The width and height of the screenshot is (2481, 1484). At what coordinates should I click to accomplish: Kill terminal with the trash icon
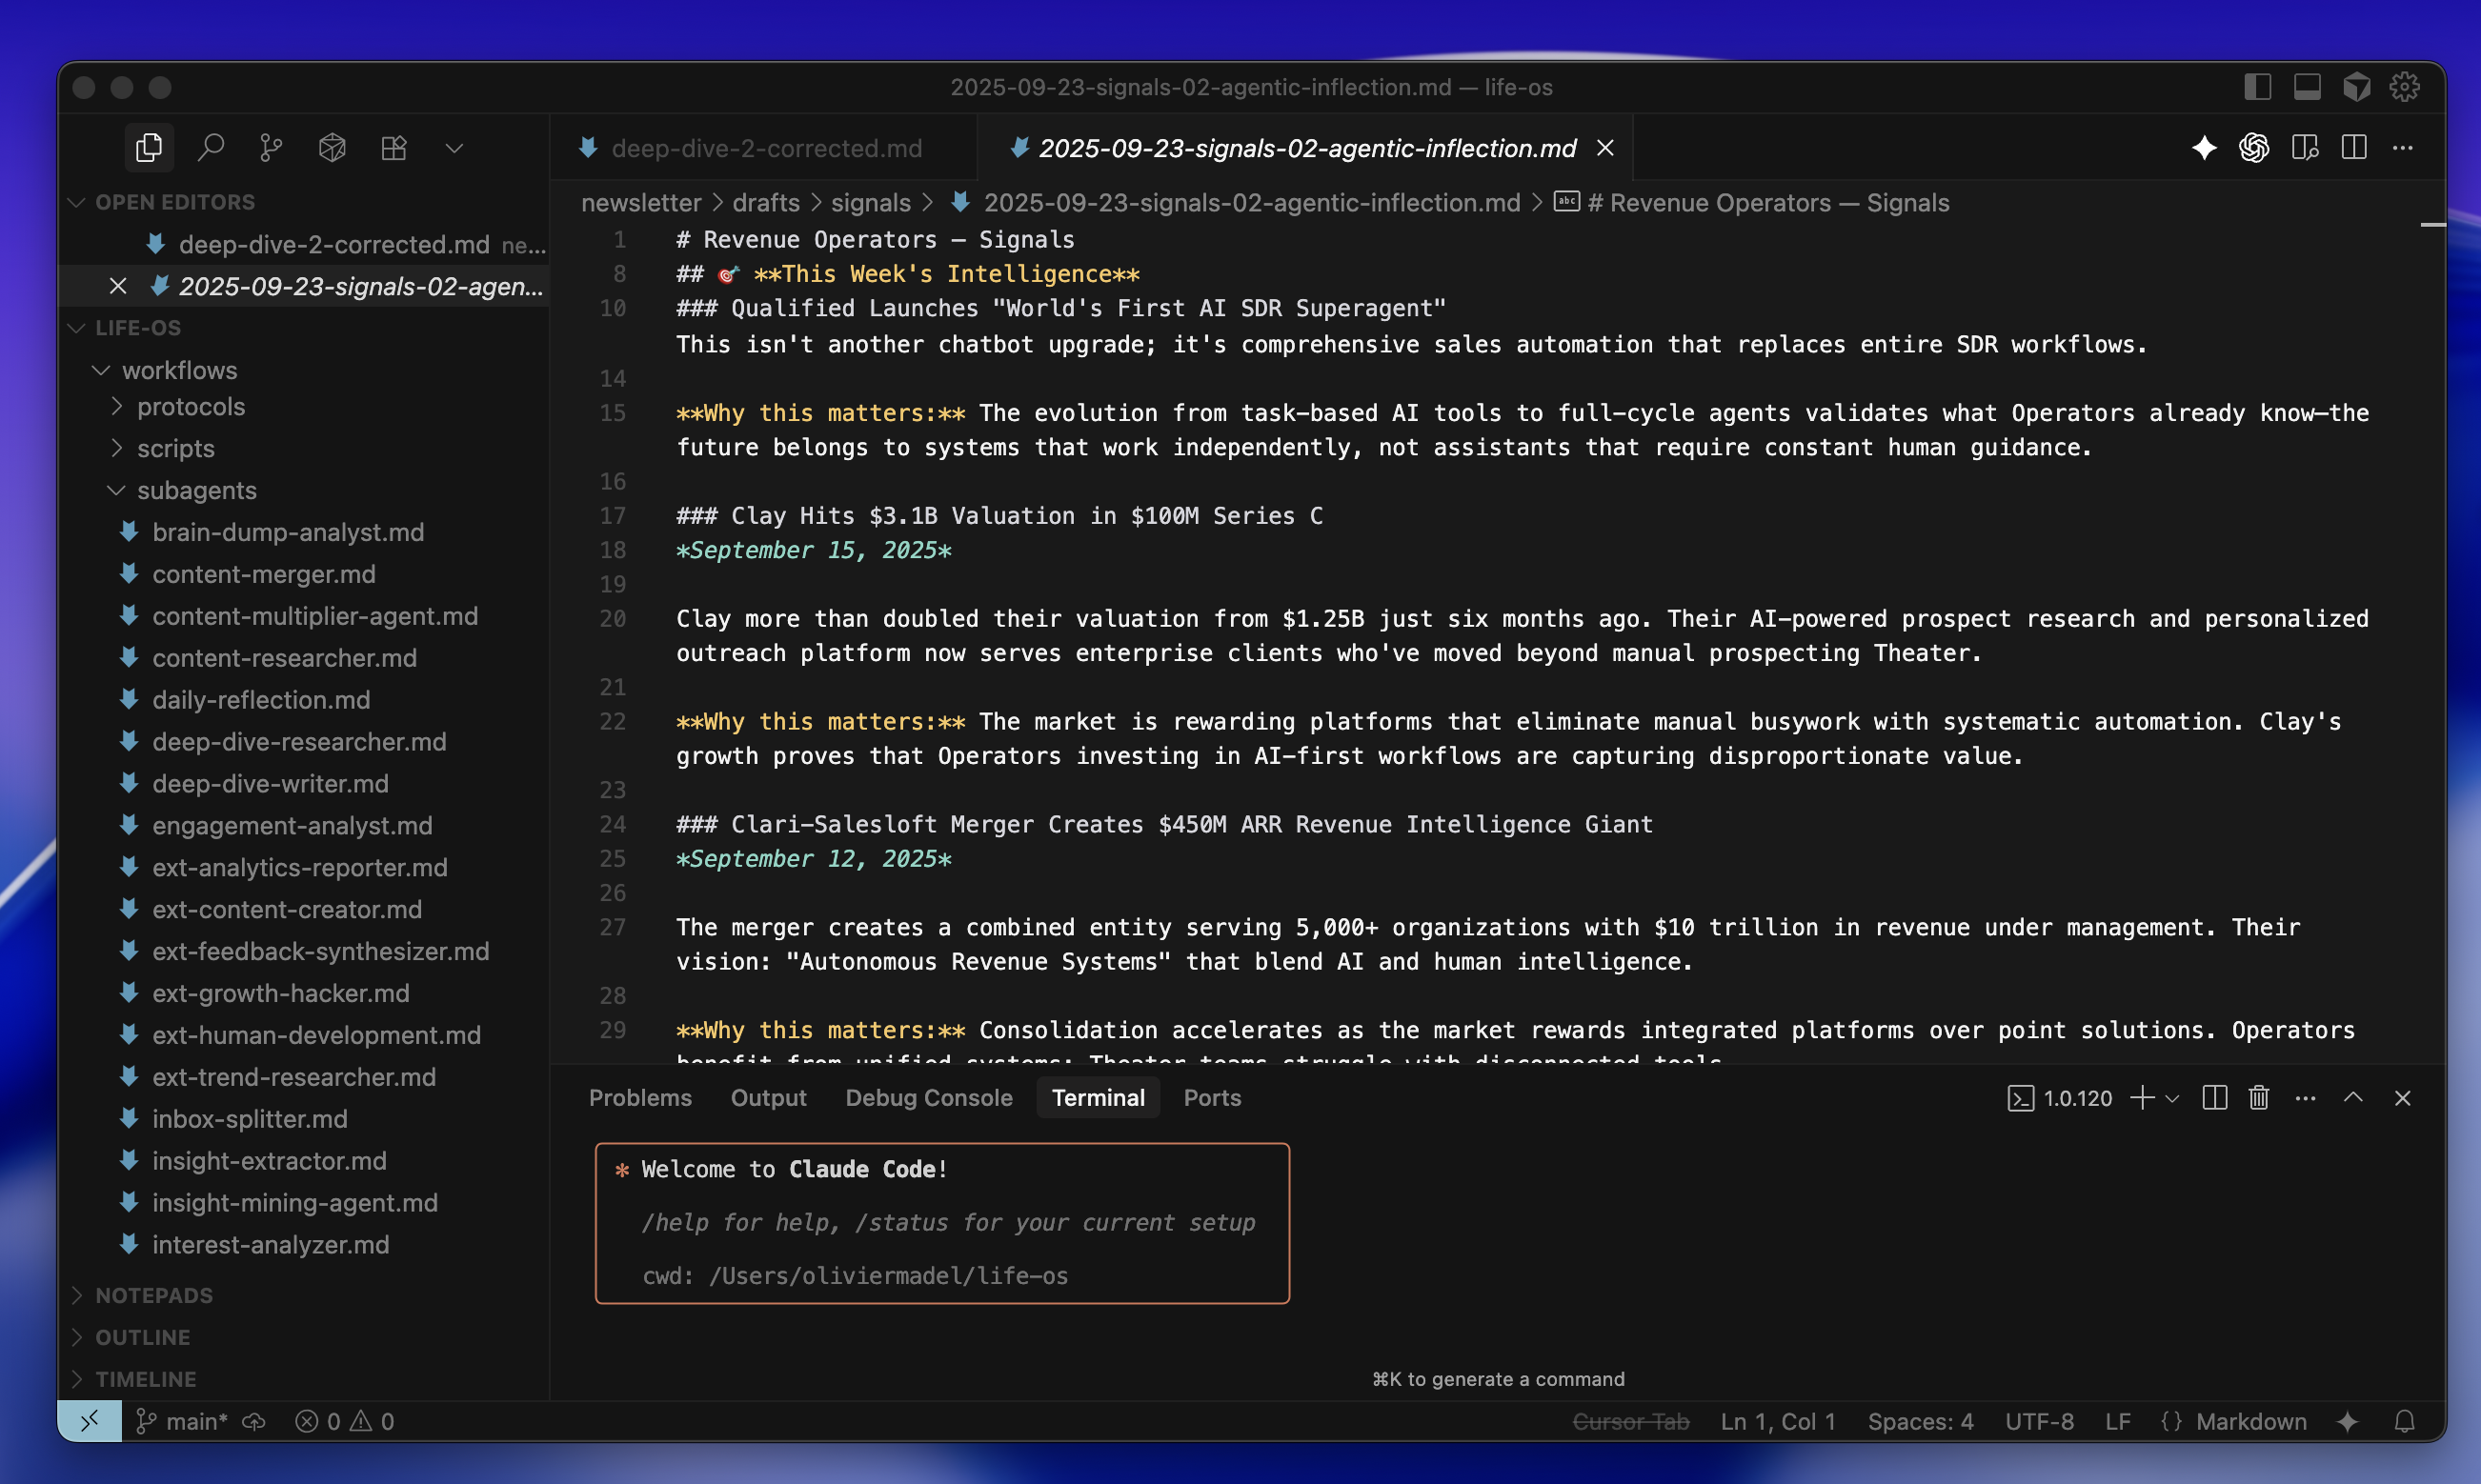2258,1098
